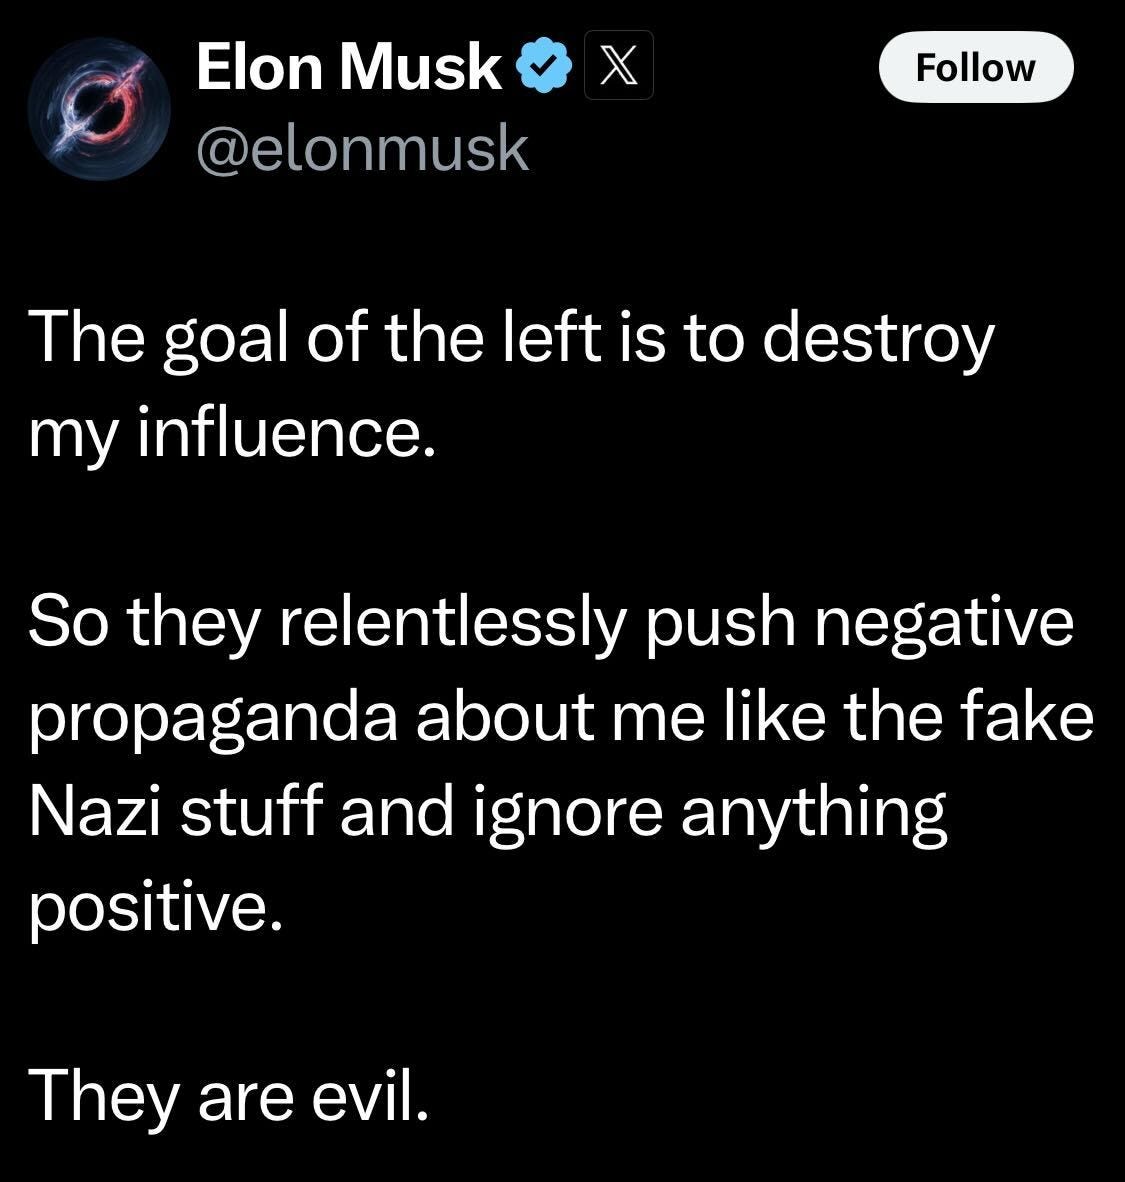Click the word 'anything' in the tweet
Image resolution: width=1125 pixels, height=1182 pixels.
tap(813, 814)
